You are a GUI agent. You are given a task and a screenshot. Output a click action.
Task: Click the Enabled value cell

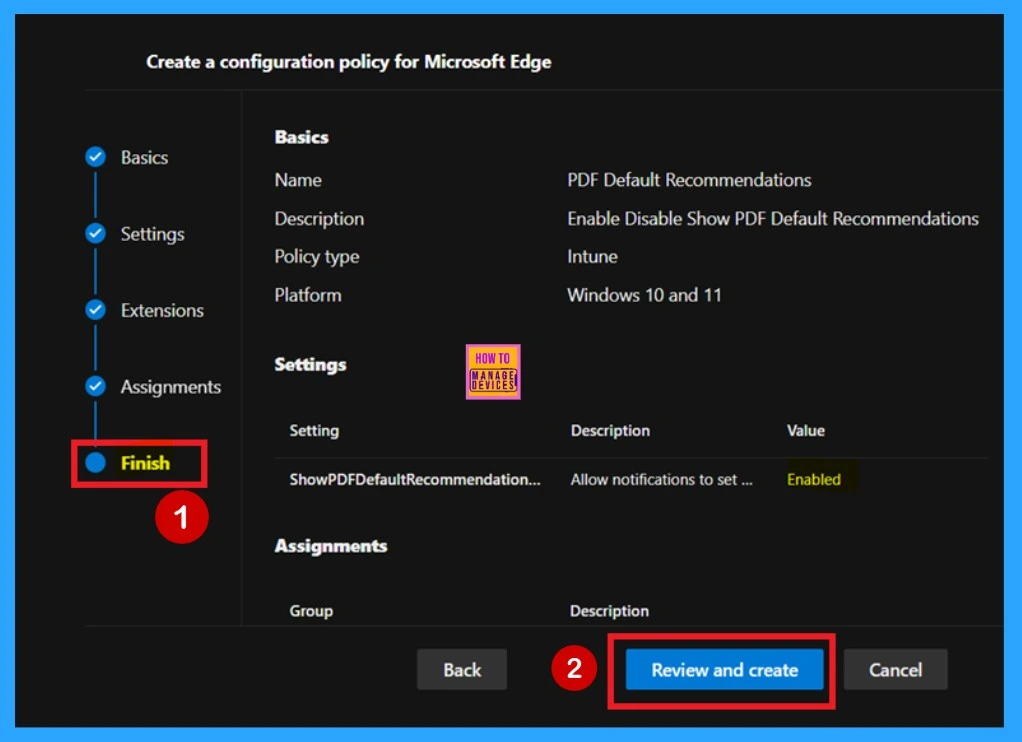pos(813,480)
